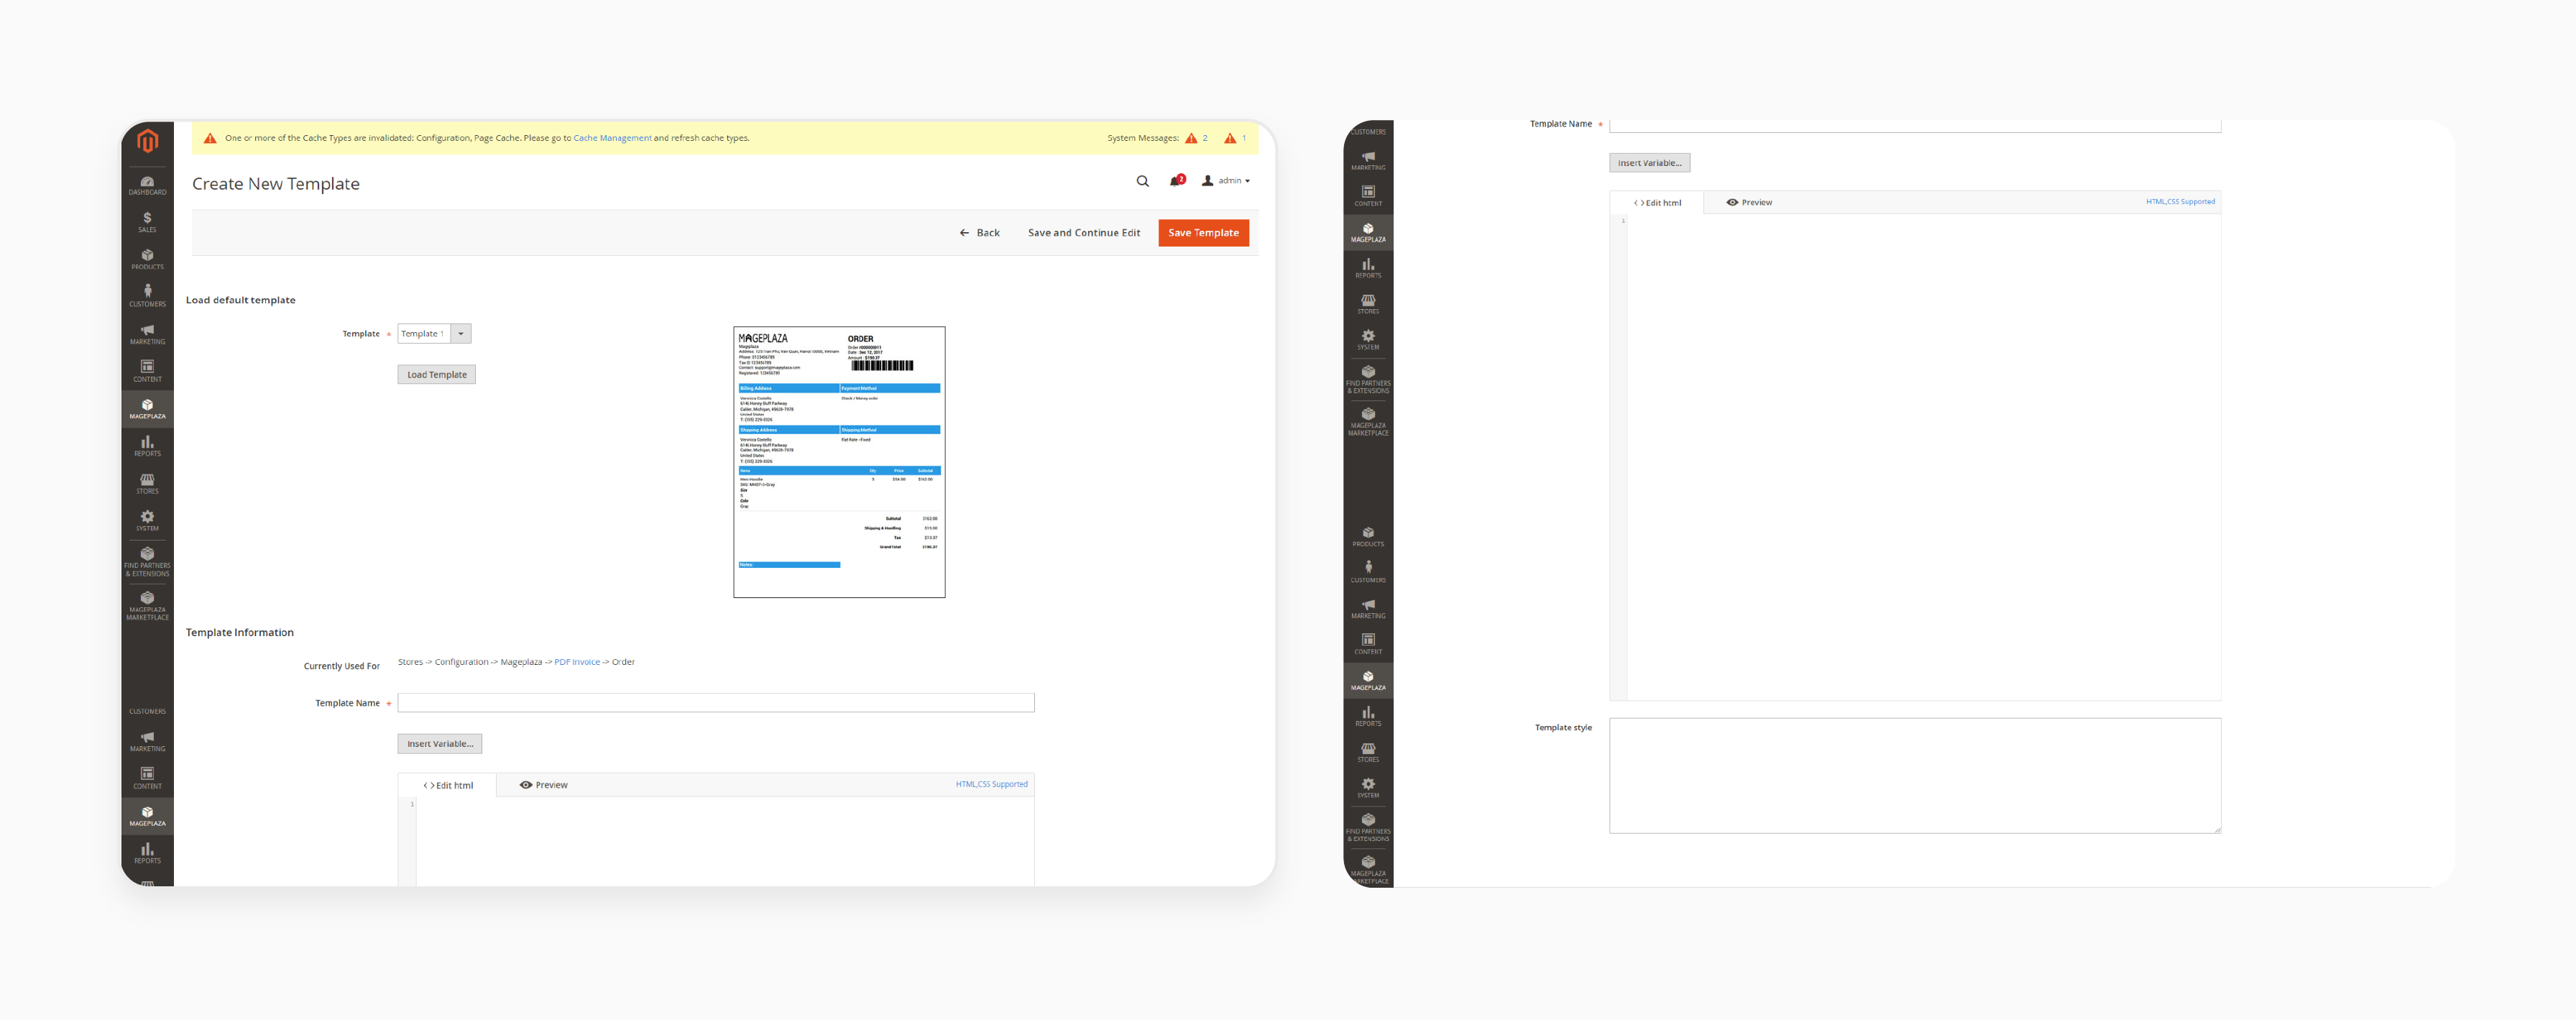Switch to Edit html tab on right page

pos(1657,202)
